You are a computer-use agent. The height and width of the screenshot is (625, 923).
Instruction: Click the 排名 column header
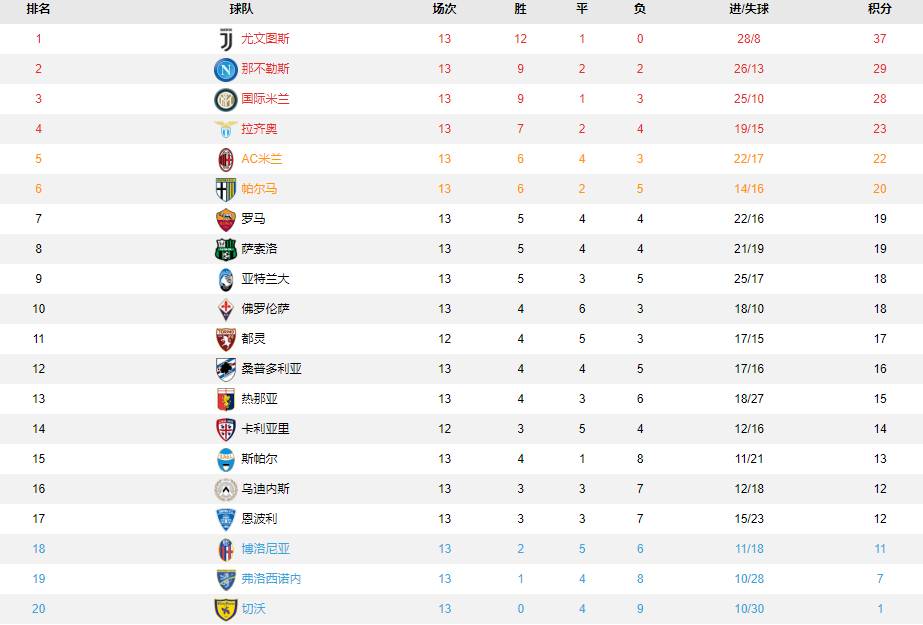click(x=38, y=9)
